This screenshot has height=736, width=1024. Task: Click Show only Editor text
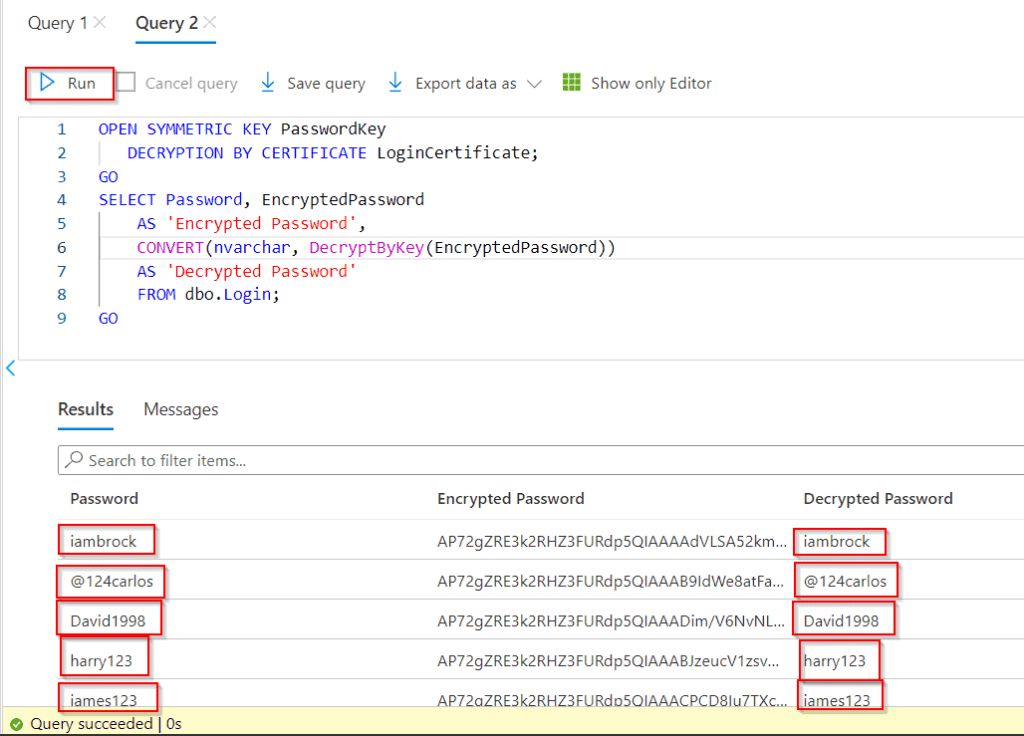[651, 84]
